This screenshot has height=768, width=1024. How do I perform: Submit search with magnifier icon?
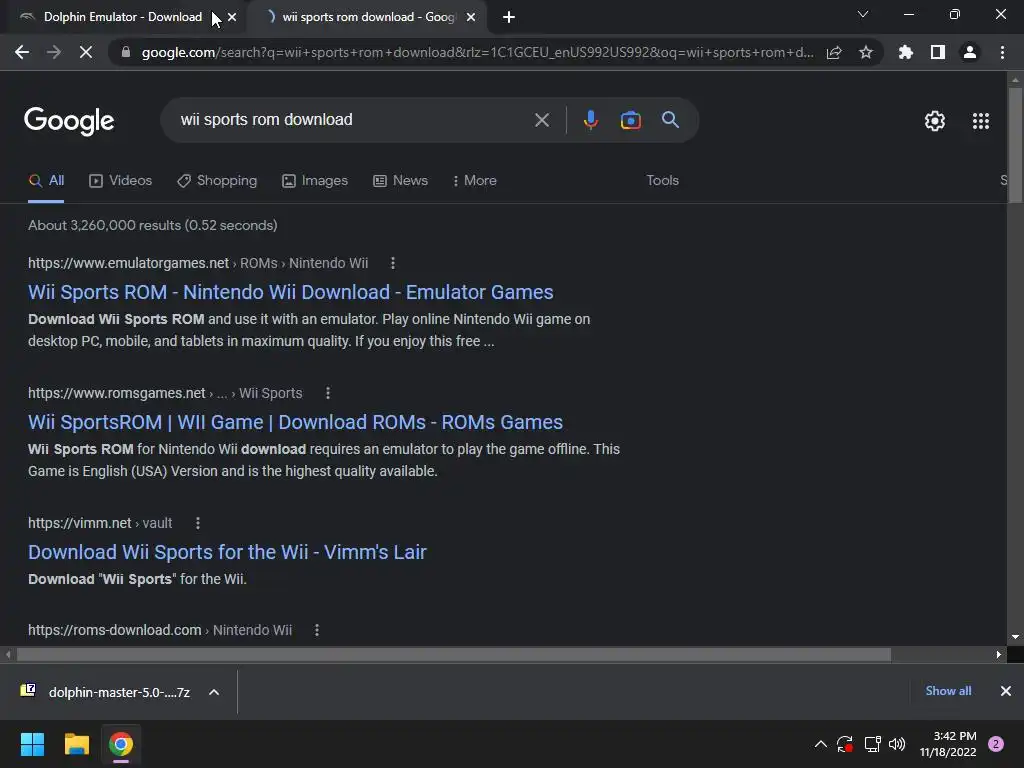[x=671, y=120]
